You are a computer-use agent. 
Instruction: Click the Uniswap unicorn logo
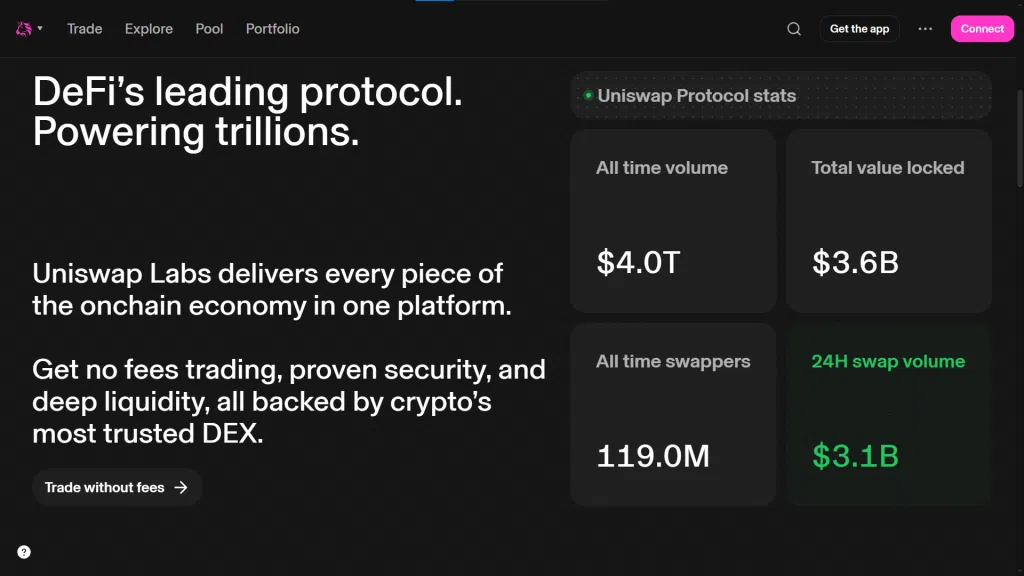(x=24, y=29)
